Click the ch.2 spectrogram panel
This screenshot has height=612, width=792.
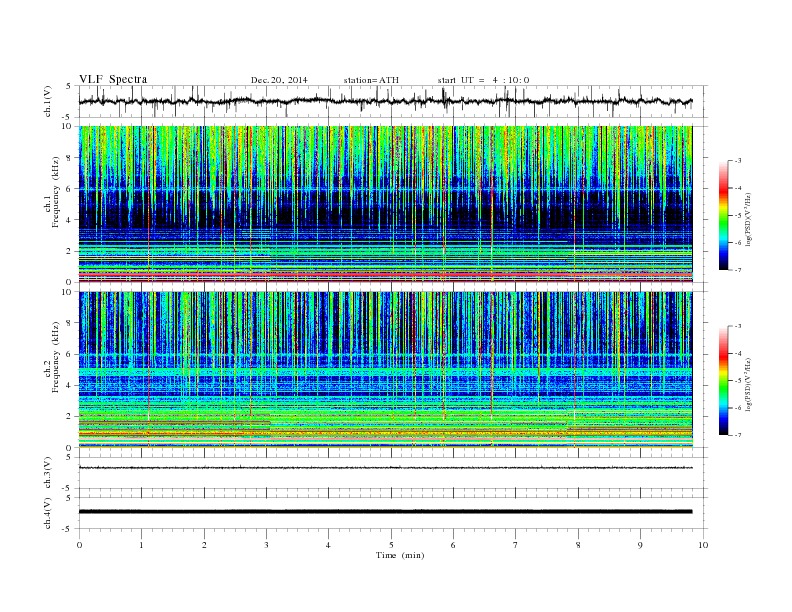(385, 369)
